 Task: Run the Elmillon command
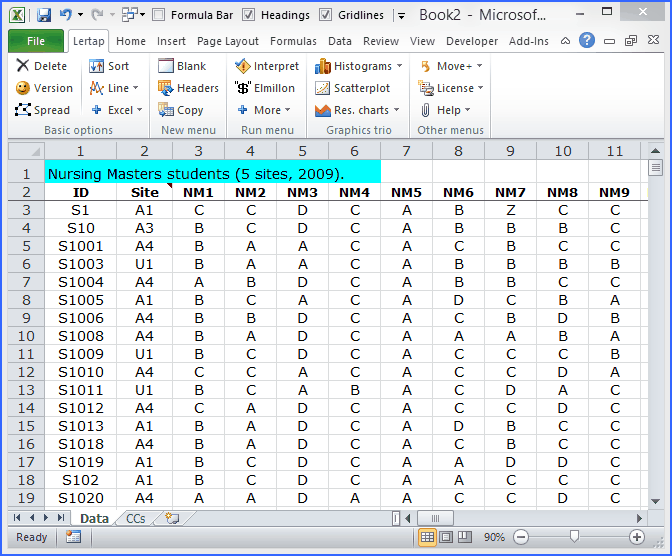pos(243,88)
